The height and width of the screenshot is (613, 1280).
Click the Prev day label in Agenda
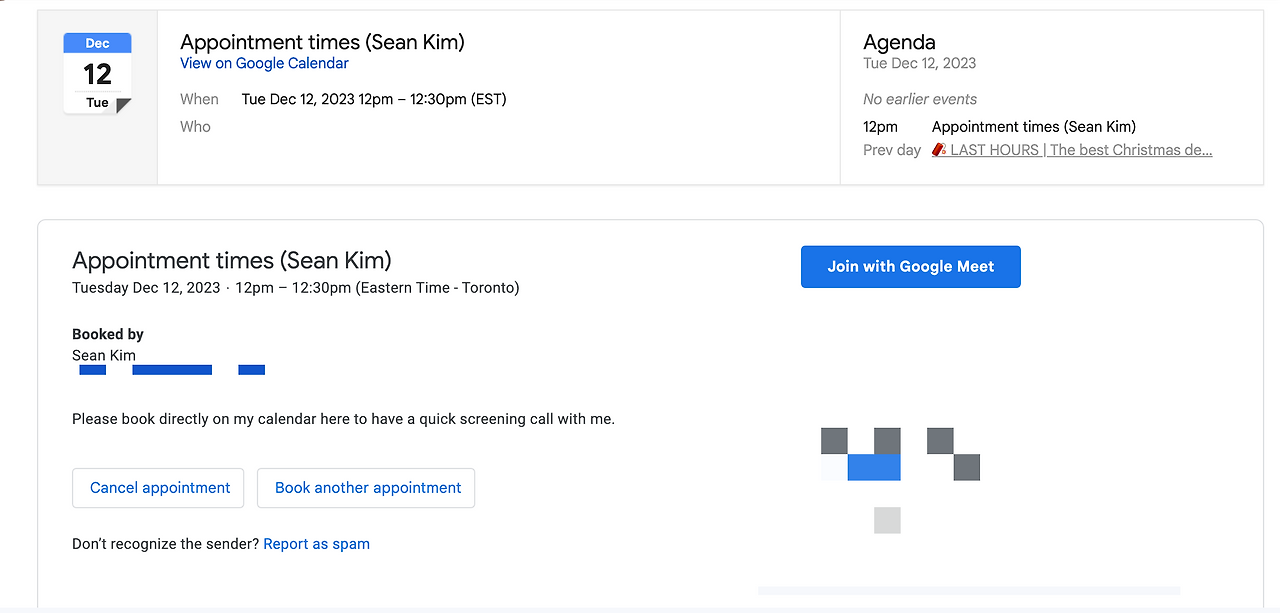(x=891, y=150)
